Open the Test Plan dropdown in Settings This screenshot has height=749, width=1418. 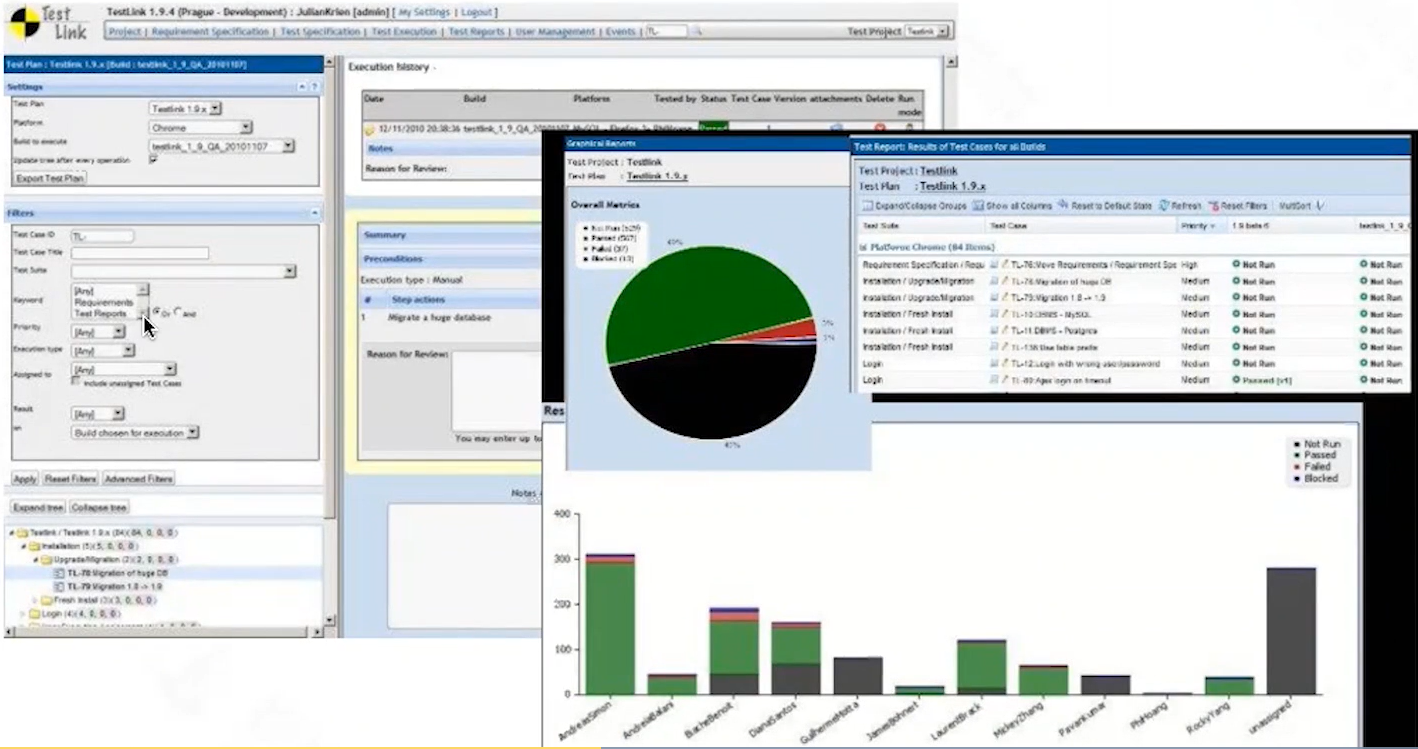[185, 108]
